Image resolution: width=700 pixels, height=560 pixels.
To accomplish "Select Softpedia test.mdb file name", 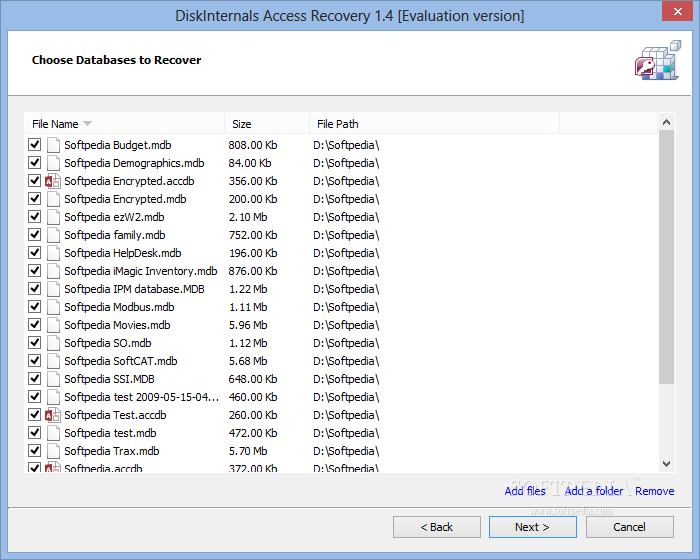I will (x=110, y=433).
